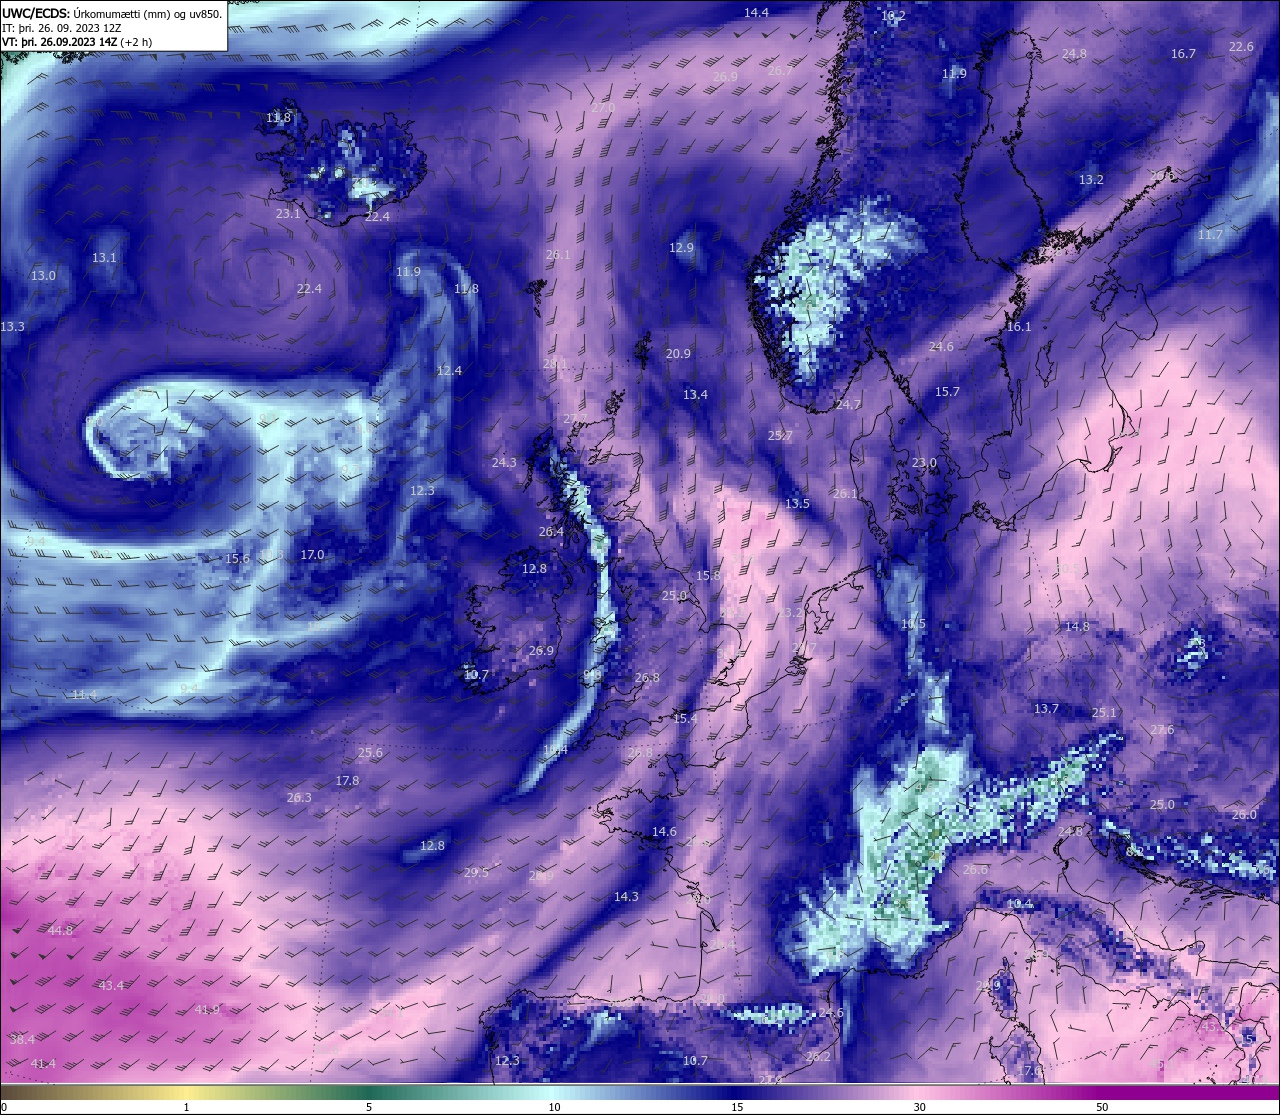Click the '26.2' value at bottom
The height and width of the screenshot is (1115, 1280).
click(818, 1057)
